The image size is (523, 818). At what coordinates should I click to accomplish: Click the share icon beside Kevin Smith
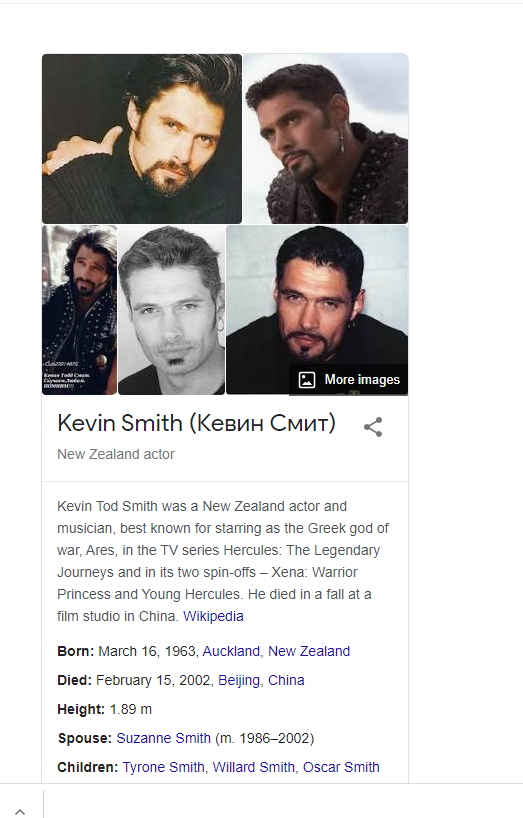pyautogui.click(x=373, y=427)
